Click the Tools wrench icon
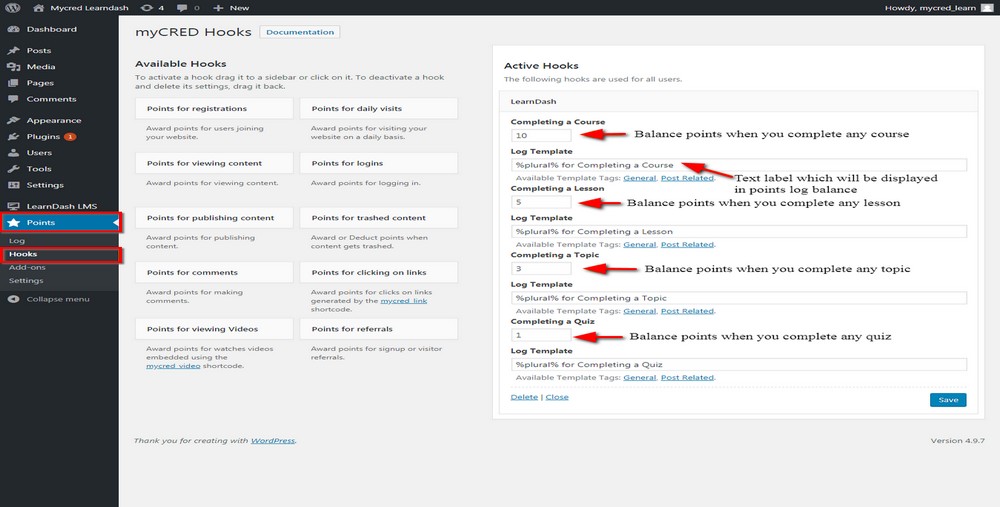This screenshot has width=1000, height=507. point(12,169)
